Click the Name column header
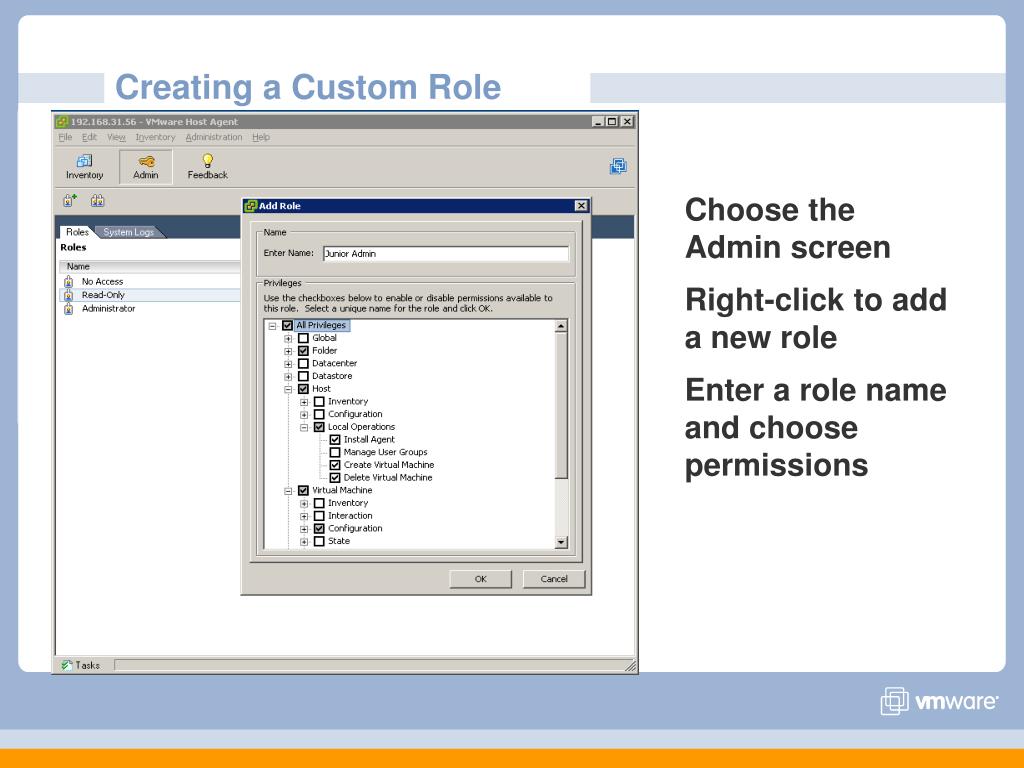The width and height of the screenshot is (1024, 768). click(150, 266)
